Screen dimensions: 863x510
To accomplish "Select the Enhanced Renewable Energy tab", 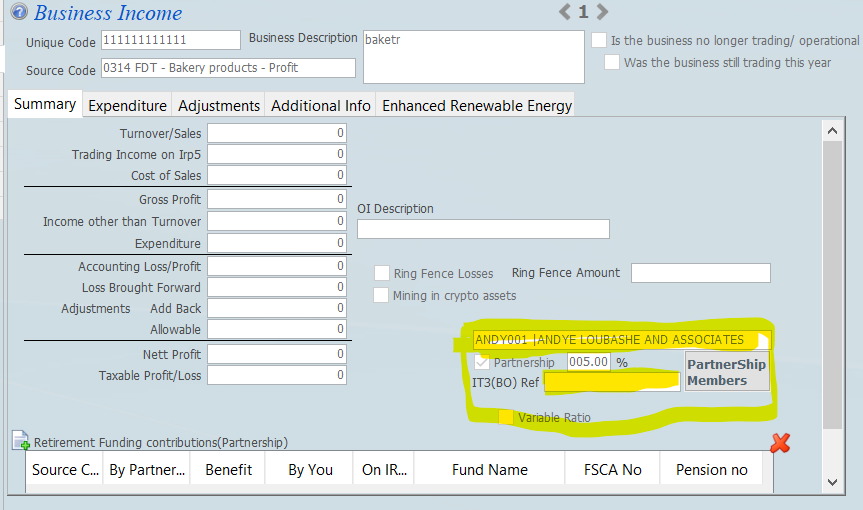I will click(x=477, y=105).
